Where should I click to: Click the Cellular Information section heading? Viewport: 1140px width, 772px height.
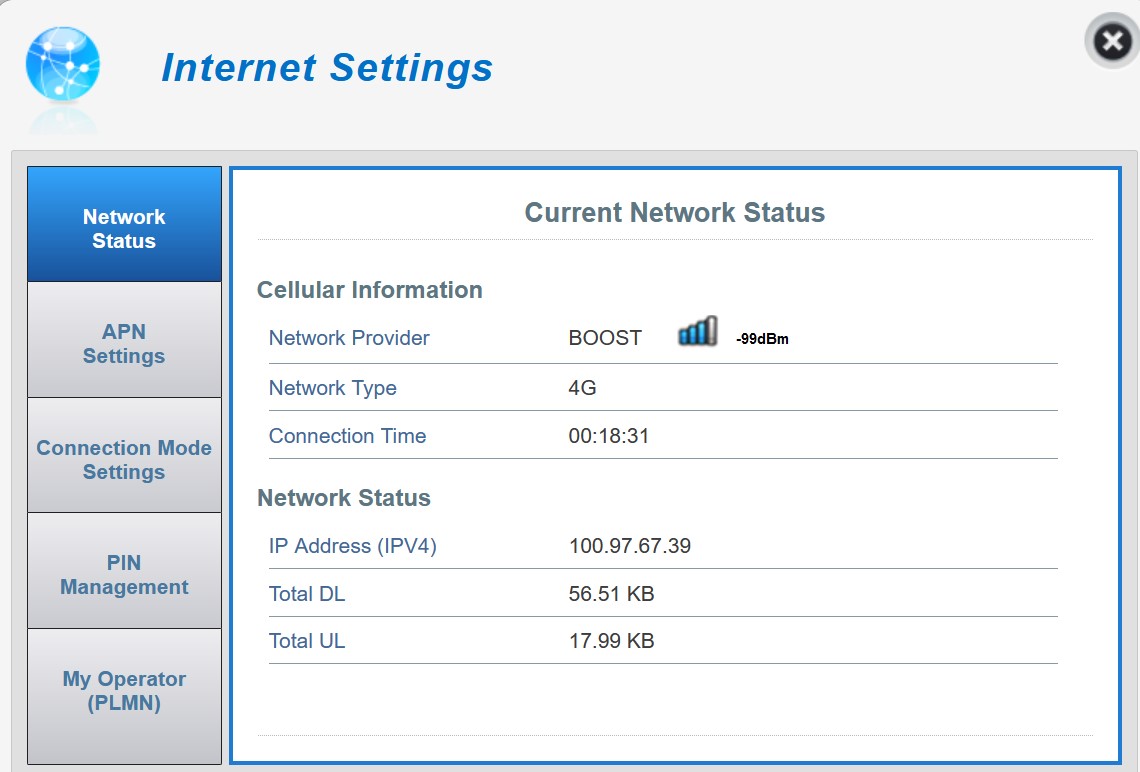click(370, 290)
